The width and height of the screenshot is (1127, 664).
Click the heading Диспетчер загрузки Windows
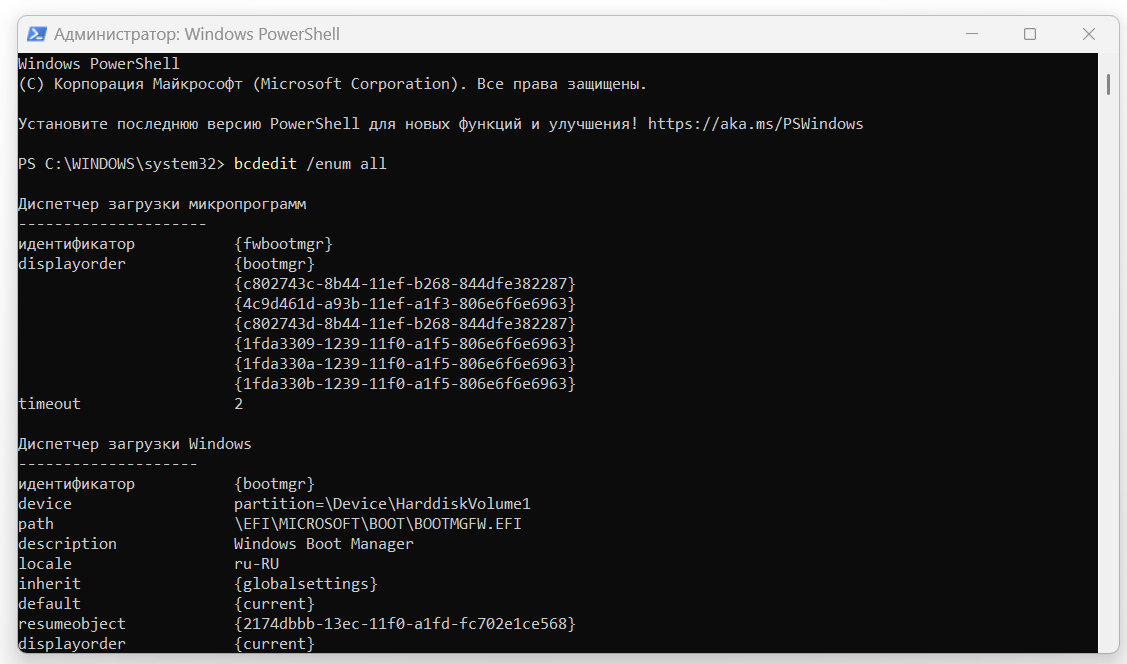[134, 444]
